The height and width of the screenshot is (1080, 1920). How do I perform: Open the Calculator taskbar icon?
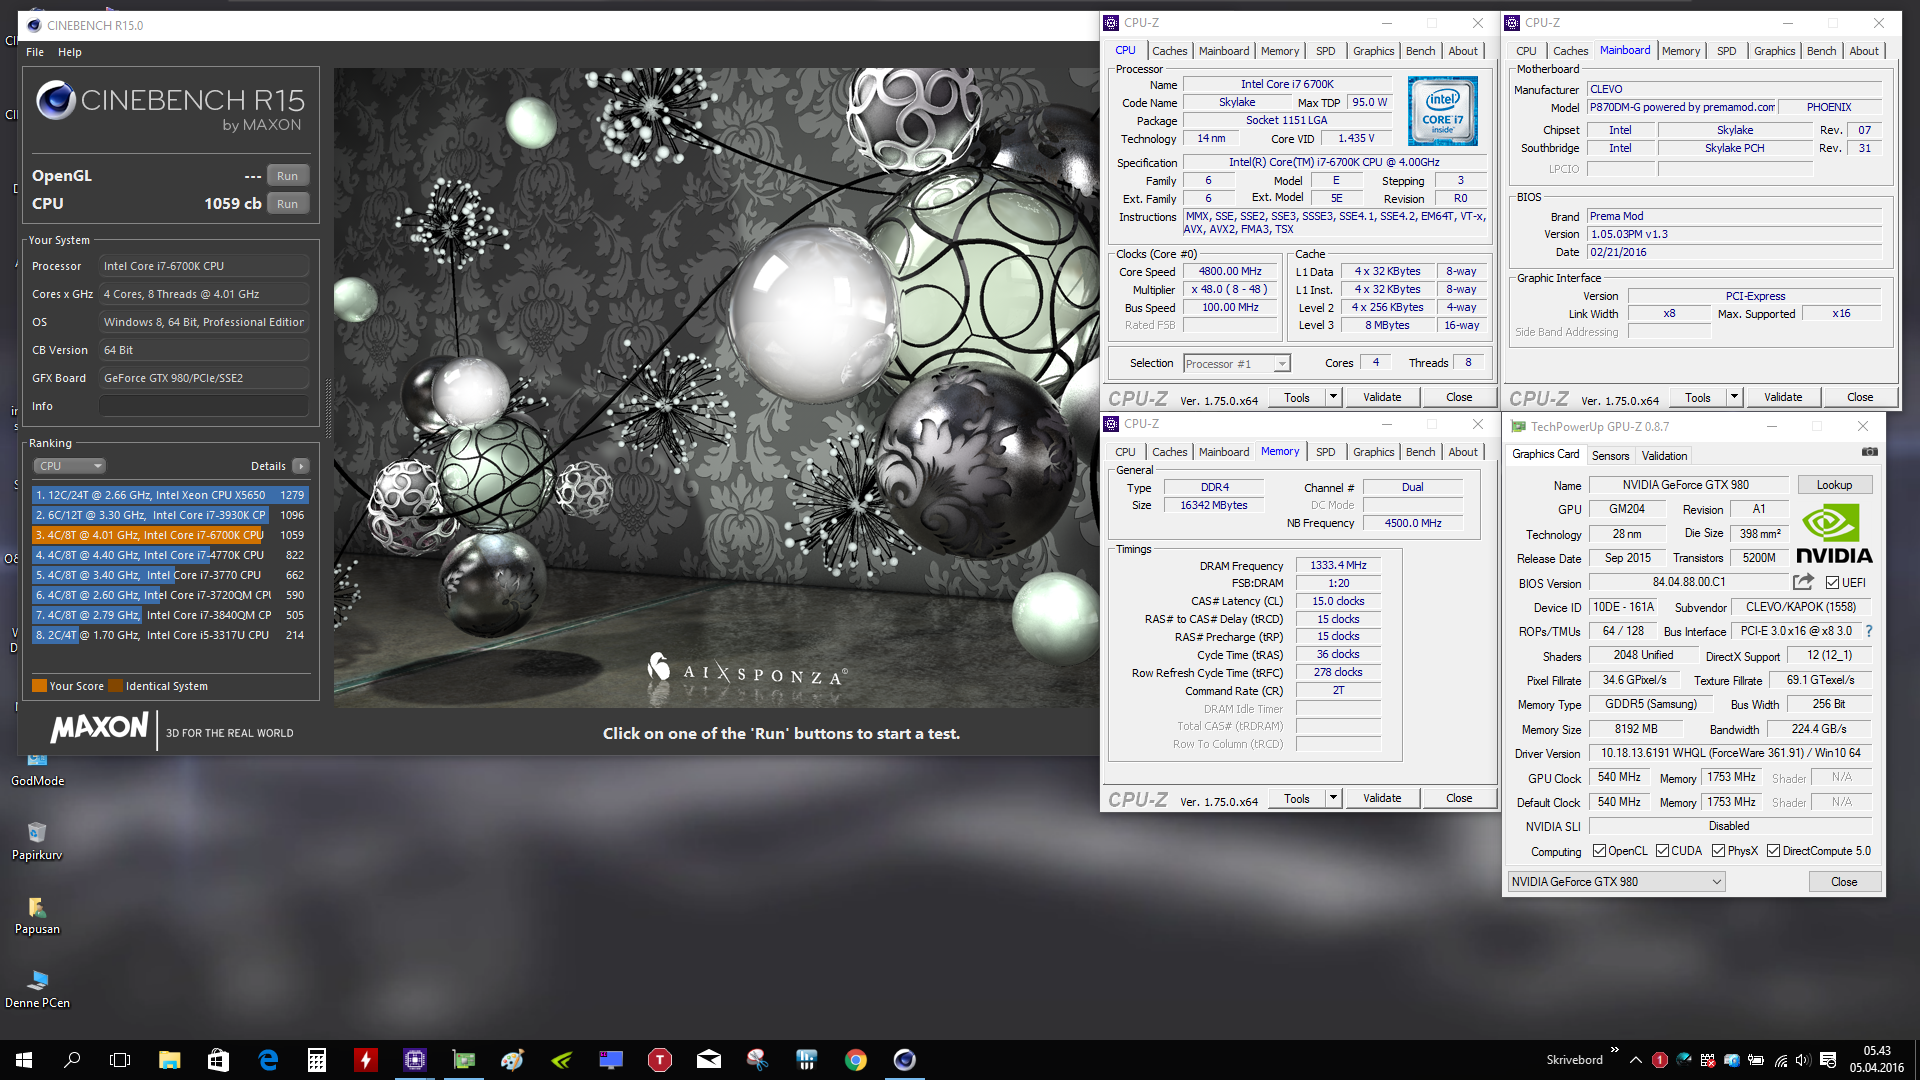pos(317,1060)
